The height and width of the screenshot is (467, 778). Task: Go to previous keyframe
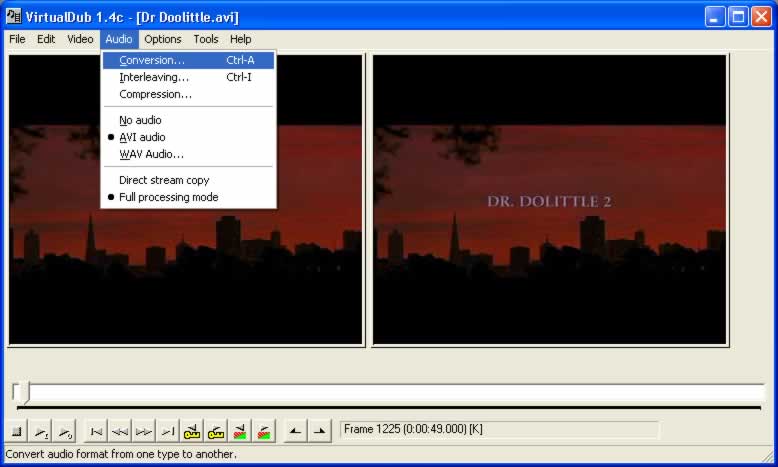pos(192,431)
